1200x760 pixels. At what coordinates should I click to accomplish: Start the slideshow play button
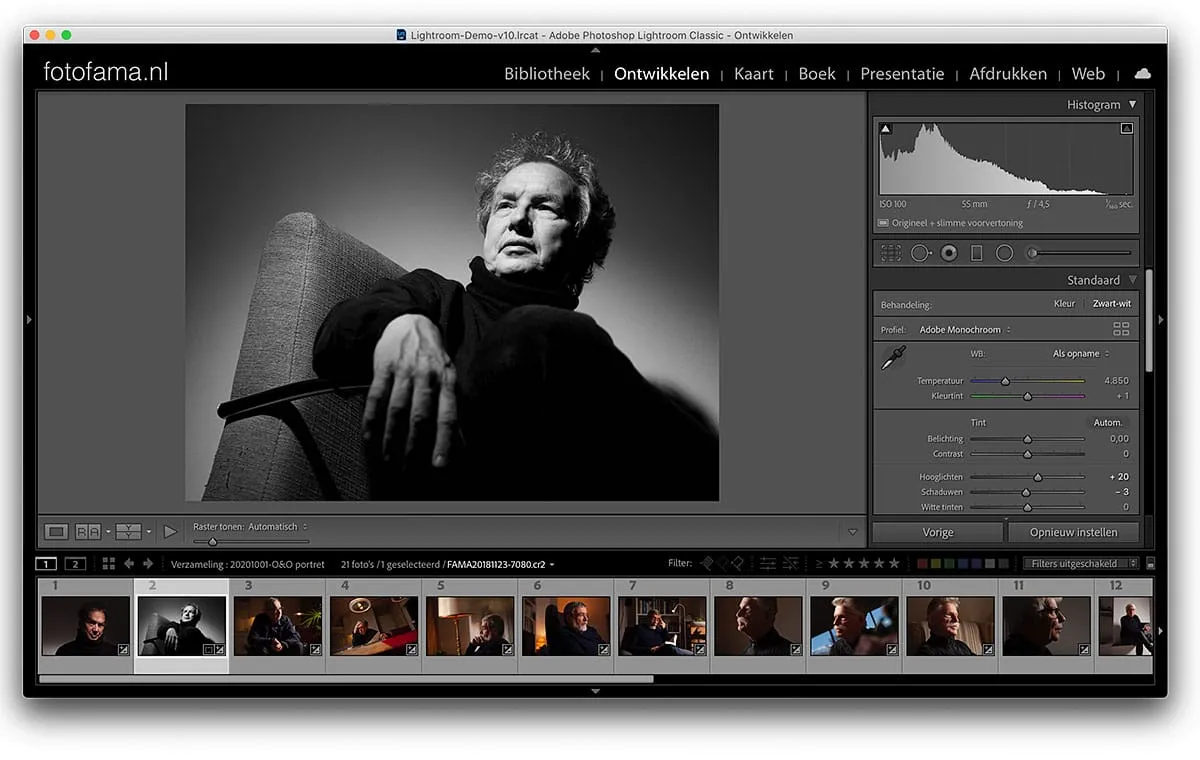[170, 532]
